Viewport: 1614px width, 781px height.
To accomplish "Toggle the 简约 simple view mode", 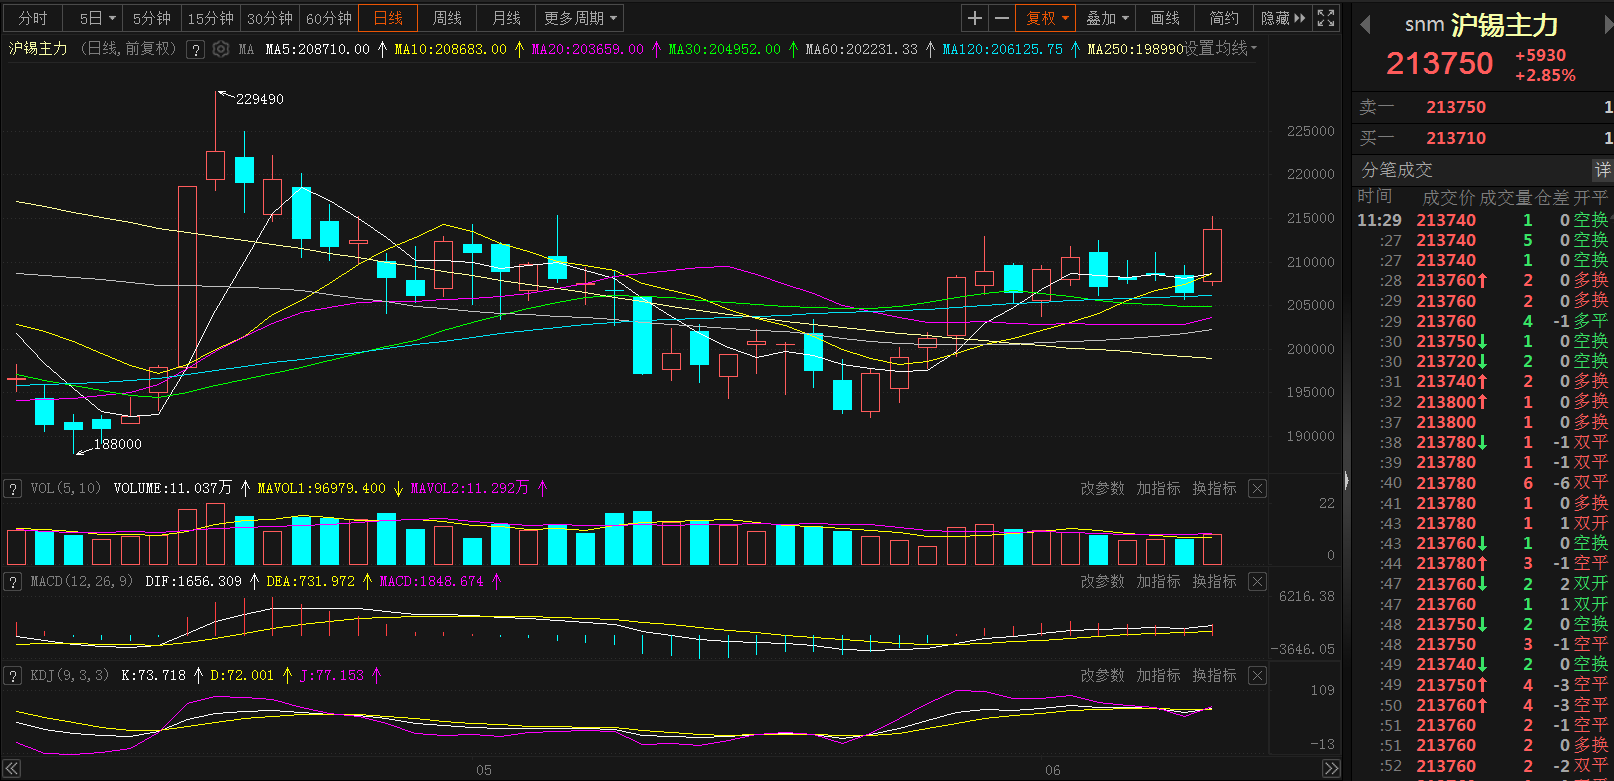I will pos(1223,18).
